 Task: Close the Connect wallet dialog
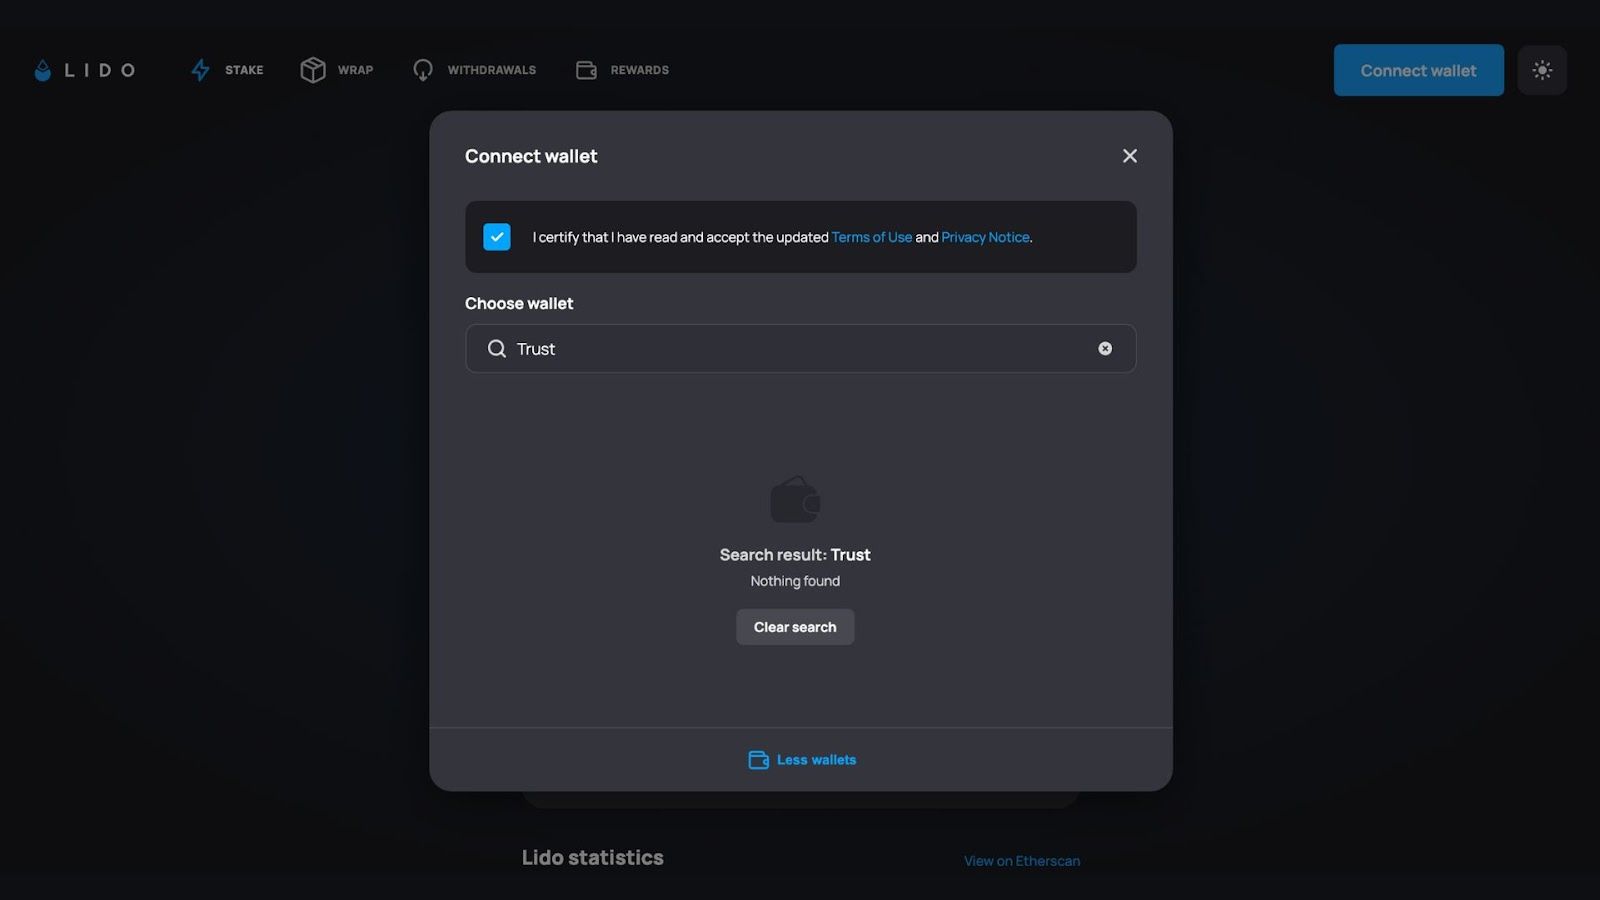[1130, 156]
